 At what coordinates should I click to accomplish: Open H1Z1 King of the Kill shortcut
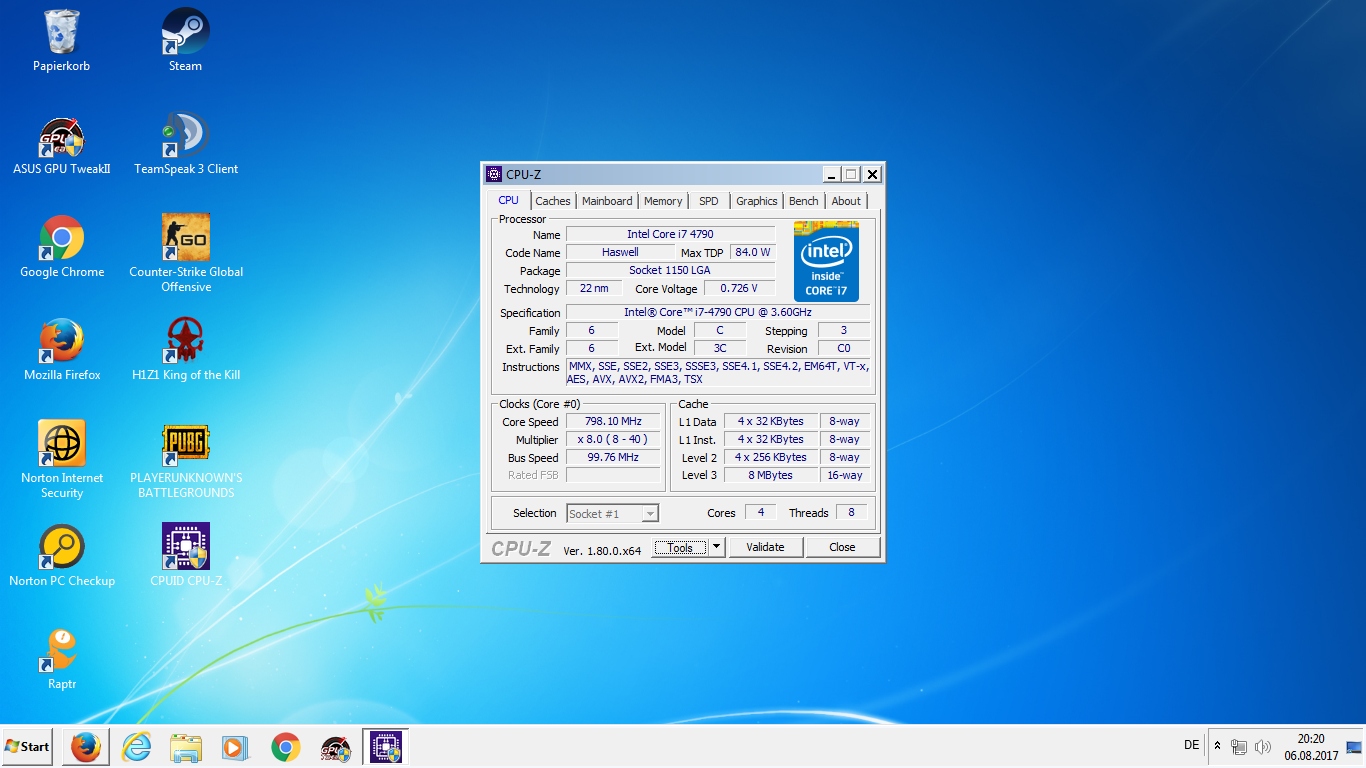pos(186,350)
